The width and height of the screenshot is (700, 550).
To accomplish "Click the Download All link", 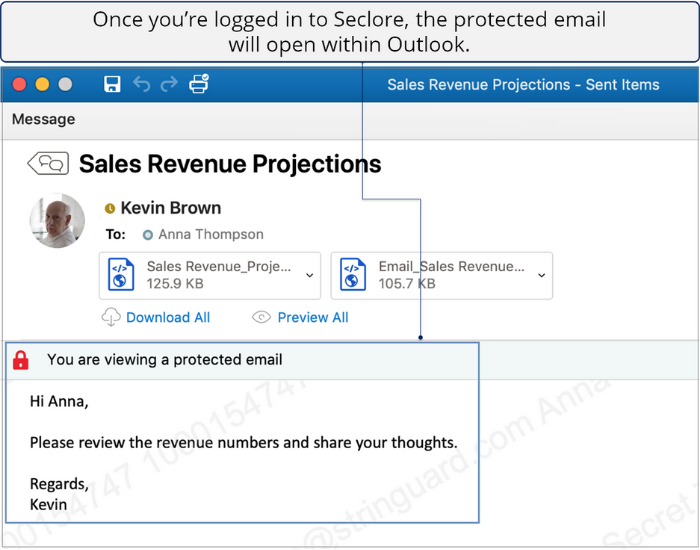I will point(168,317).
